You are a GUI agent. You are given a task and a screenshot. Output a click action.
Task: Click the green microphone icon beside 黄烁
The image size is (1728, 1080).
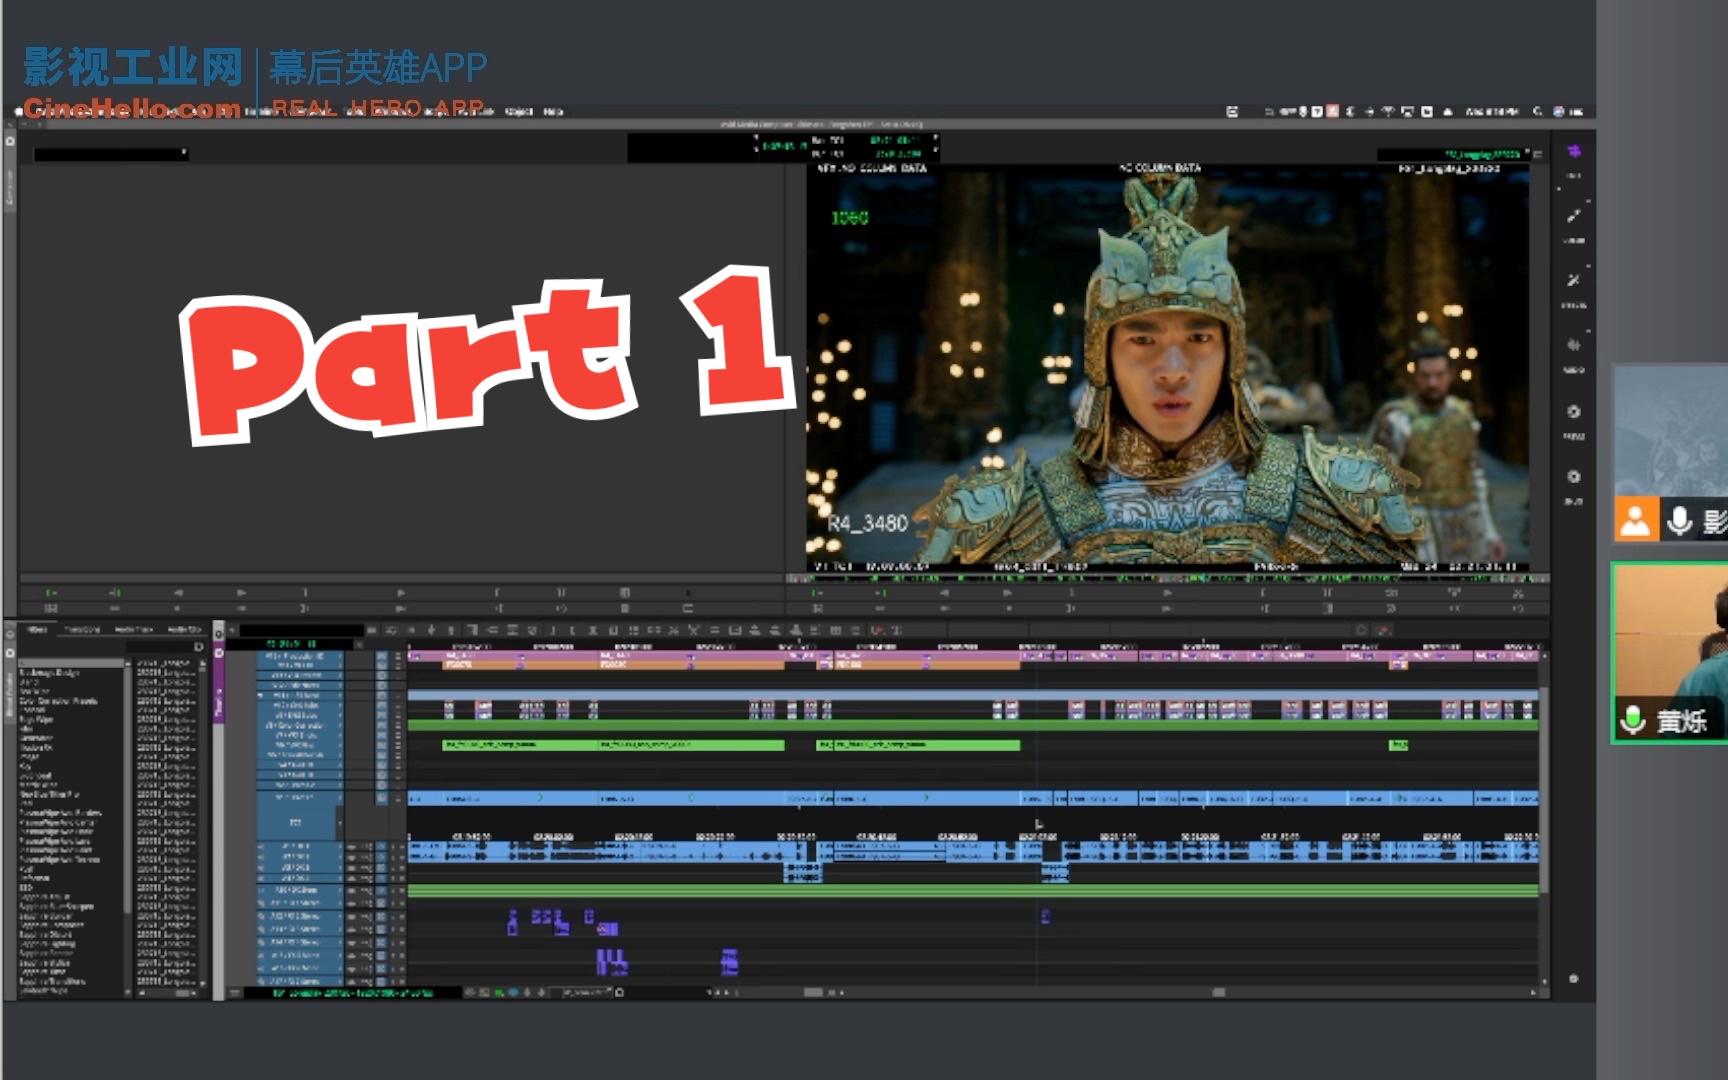(1633, 720)
